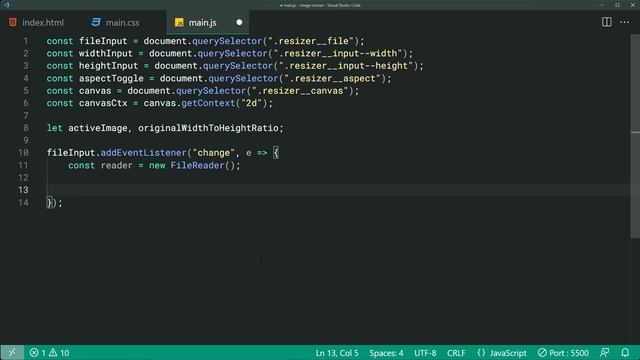Viewport: 640px width, 360px height.
Task: Change end of line sequence CRLF
Action: (456, 353)
